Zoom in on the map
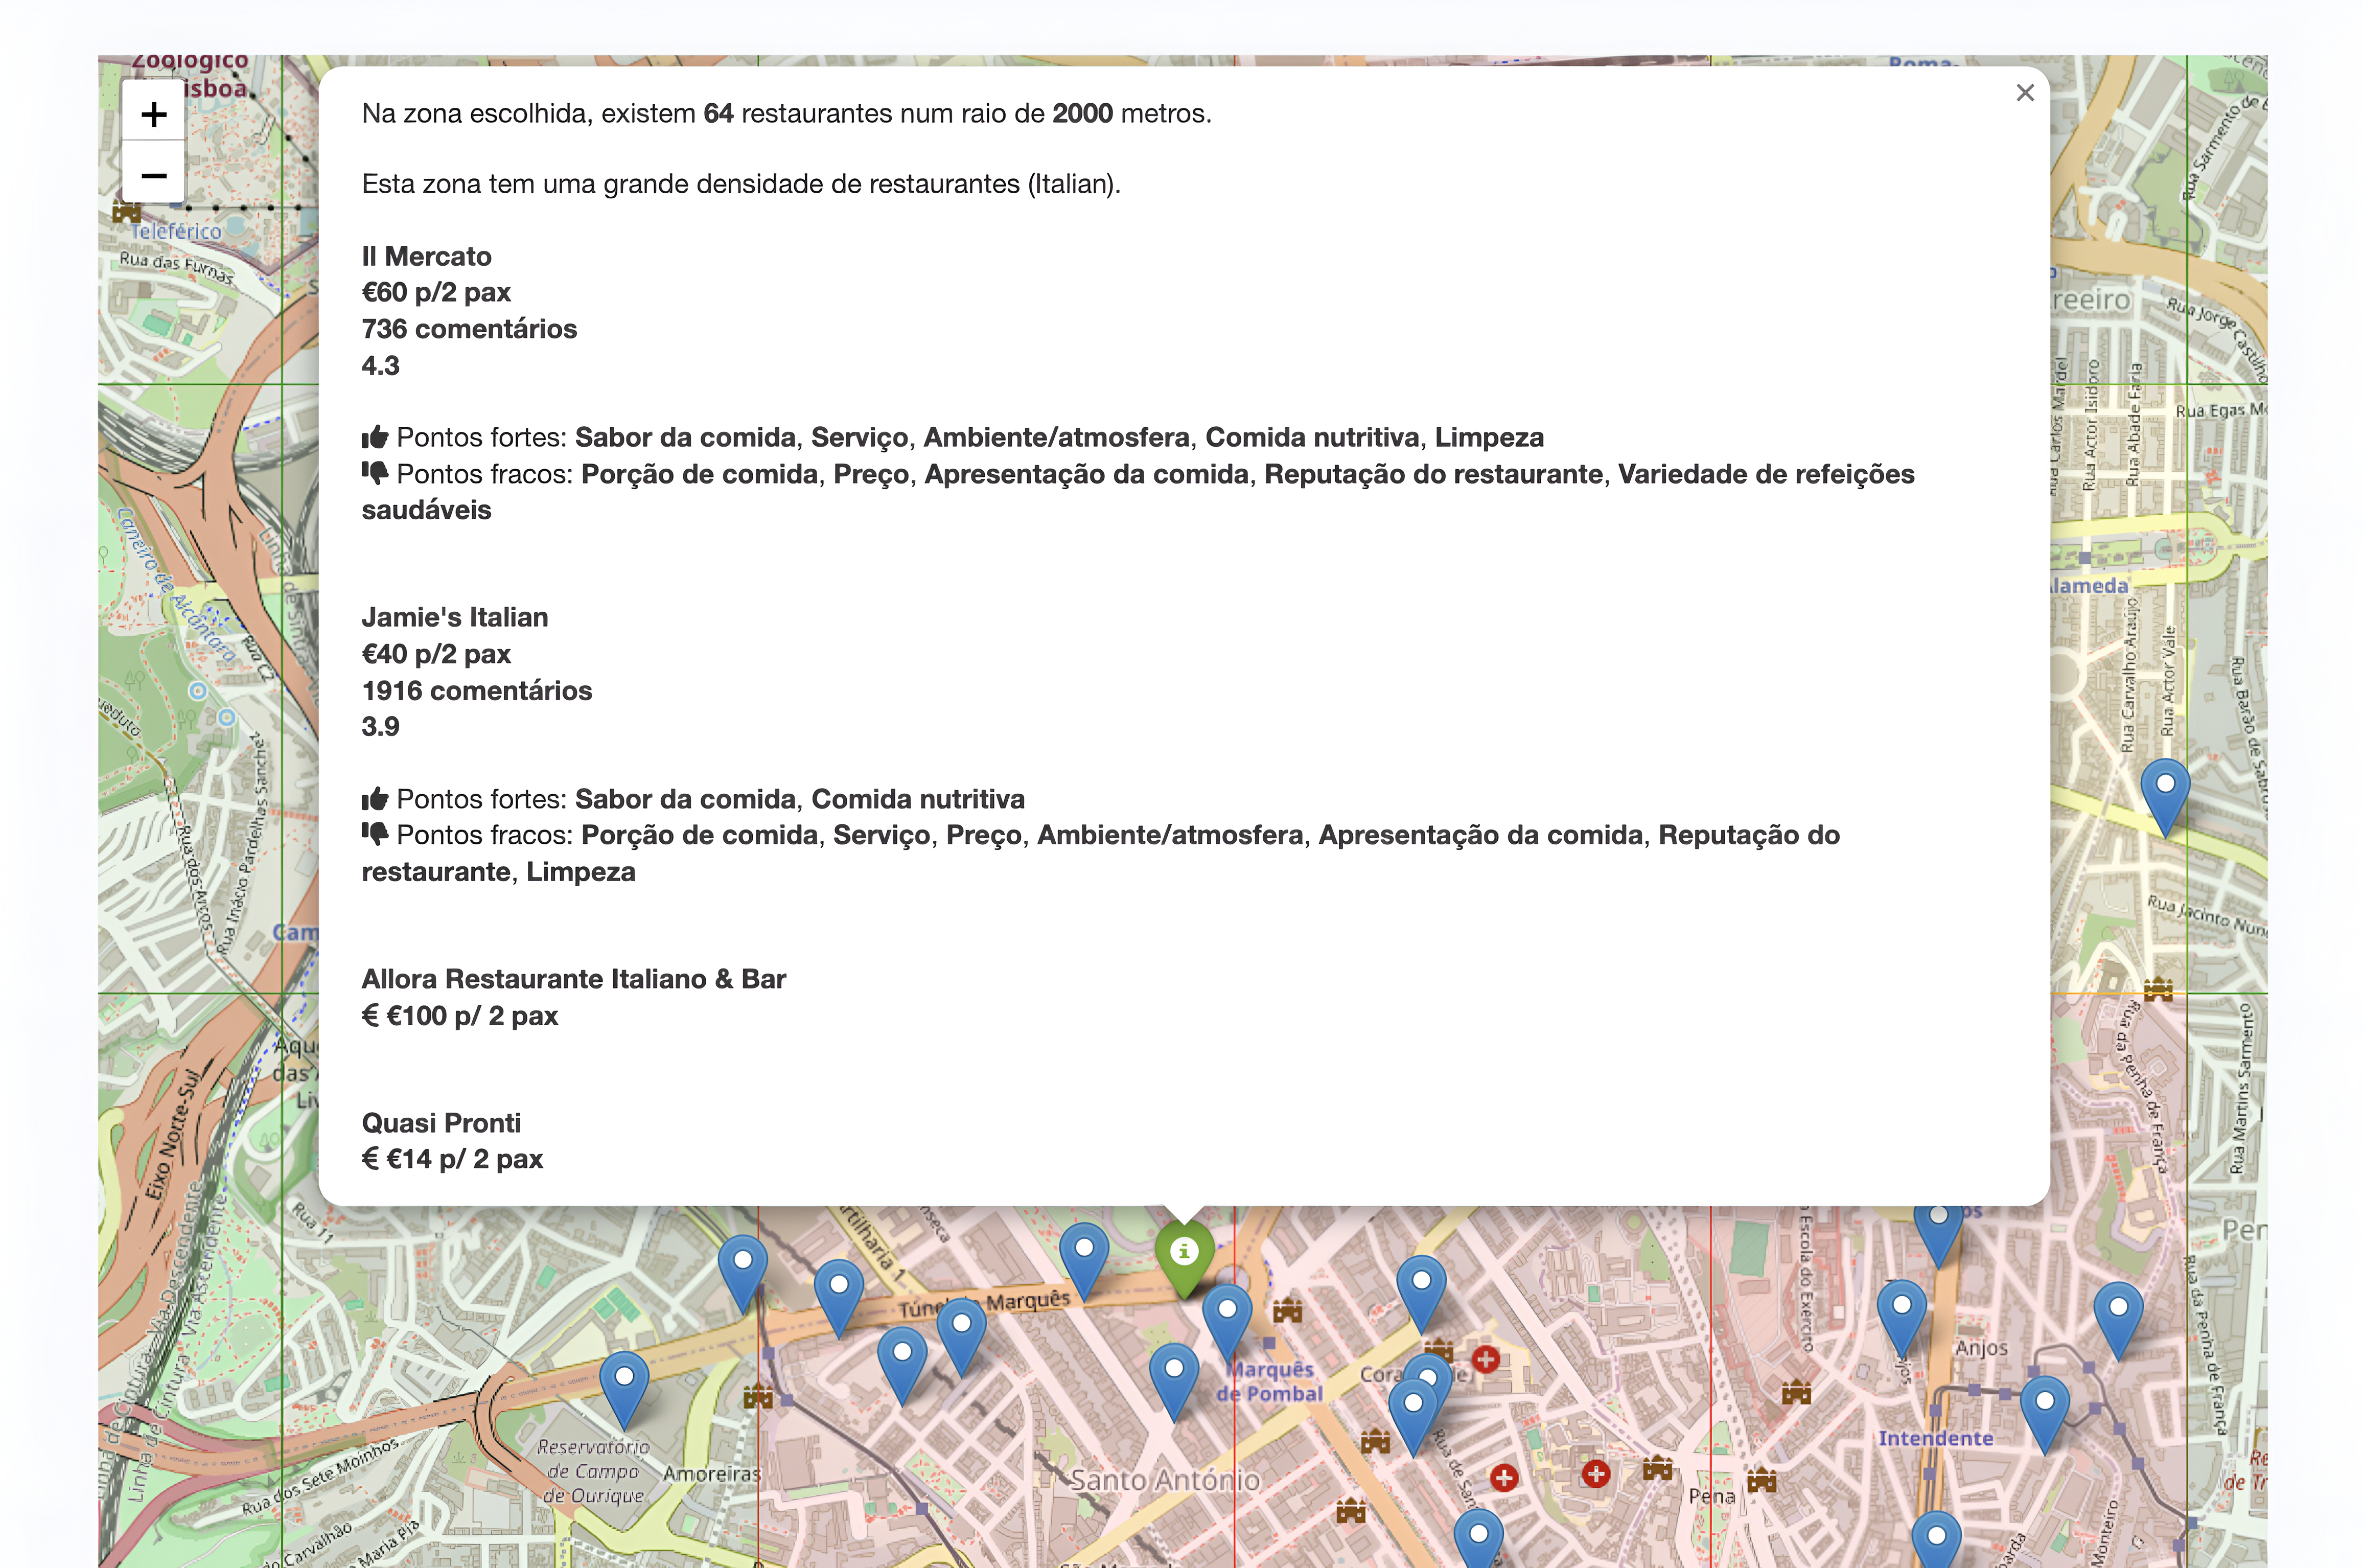 (x=153, y=114)
